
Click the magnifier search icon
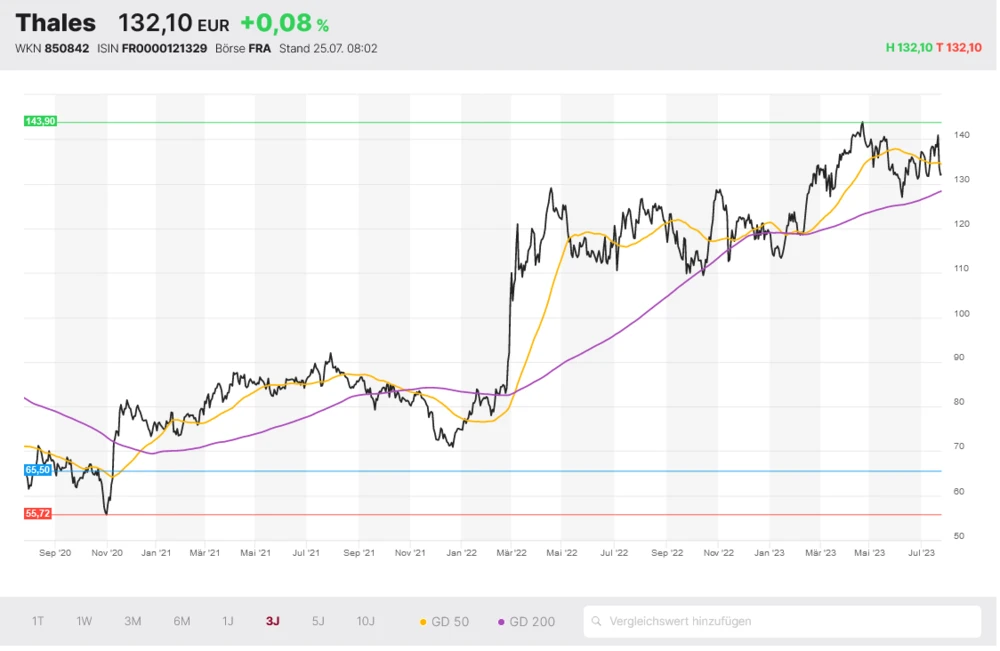tap(597, 621)
